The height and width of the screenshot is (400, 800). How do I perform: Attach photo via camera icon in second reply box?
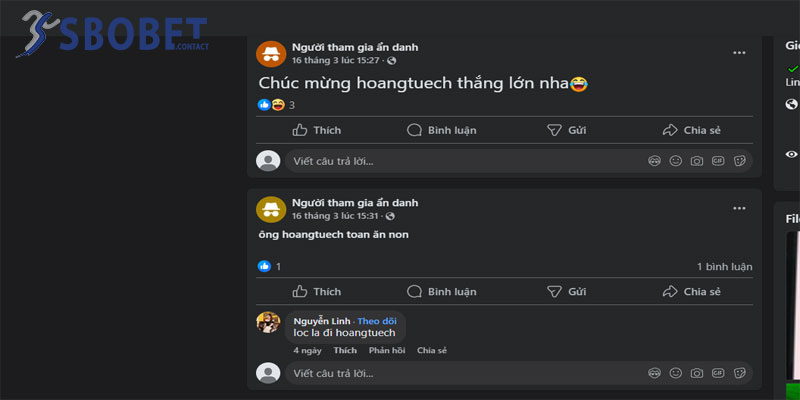(696, 373)
